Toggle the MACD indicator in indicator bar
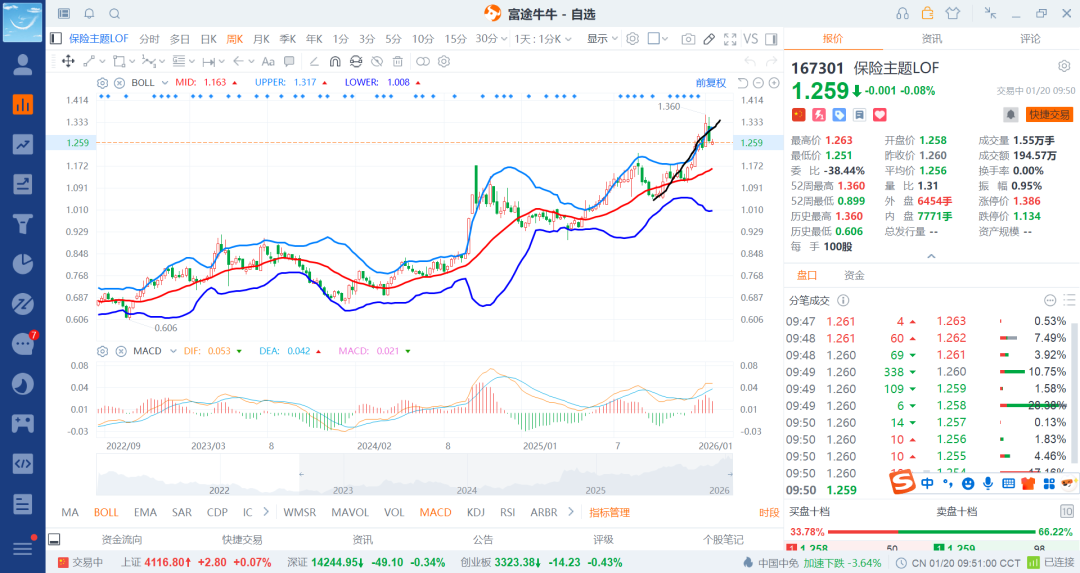Image resolution: width=1080 pixels, height=573 pixels. (435, 512)
